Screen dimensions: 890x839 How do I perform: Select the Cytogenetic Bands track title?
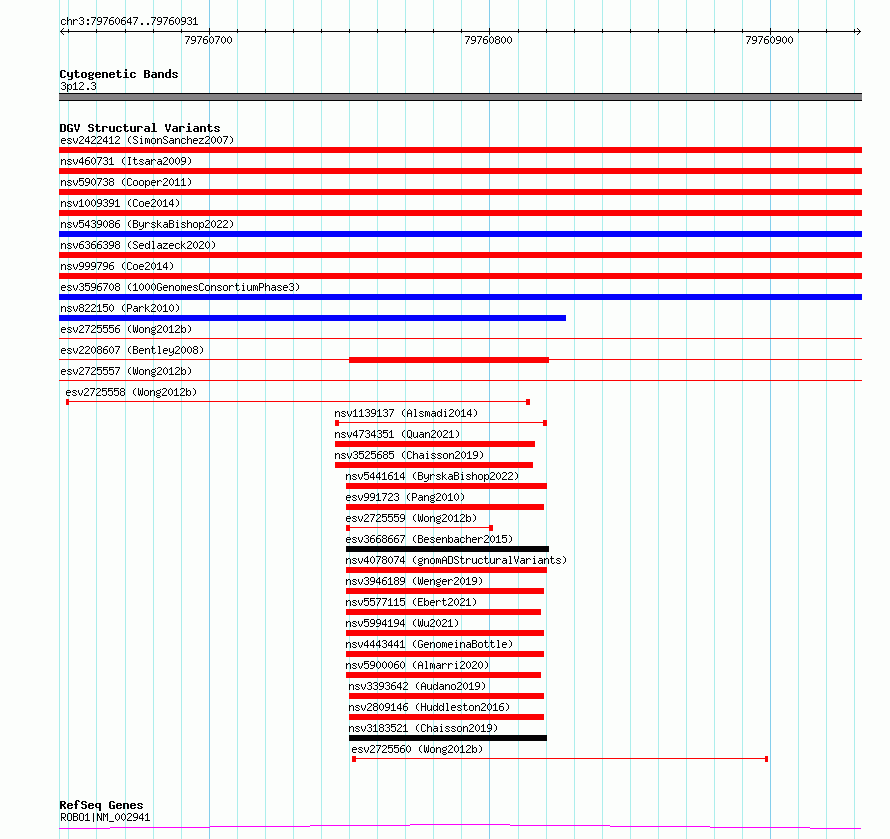click(x=119, y=74)
